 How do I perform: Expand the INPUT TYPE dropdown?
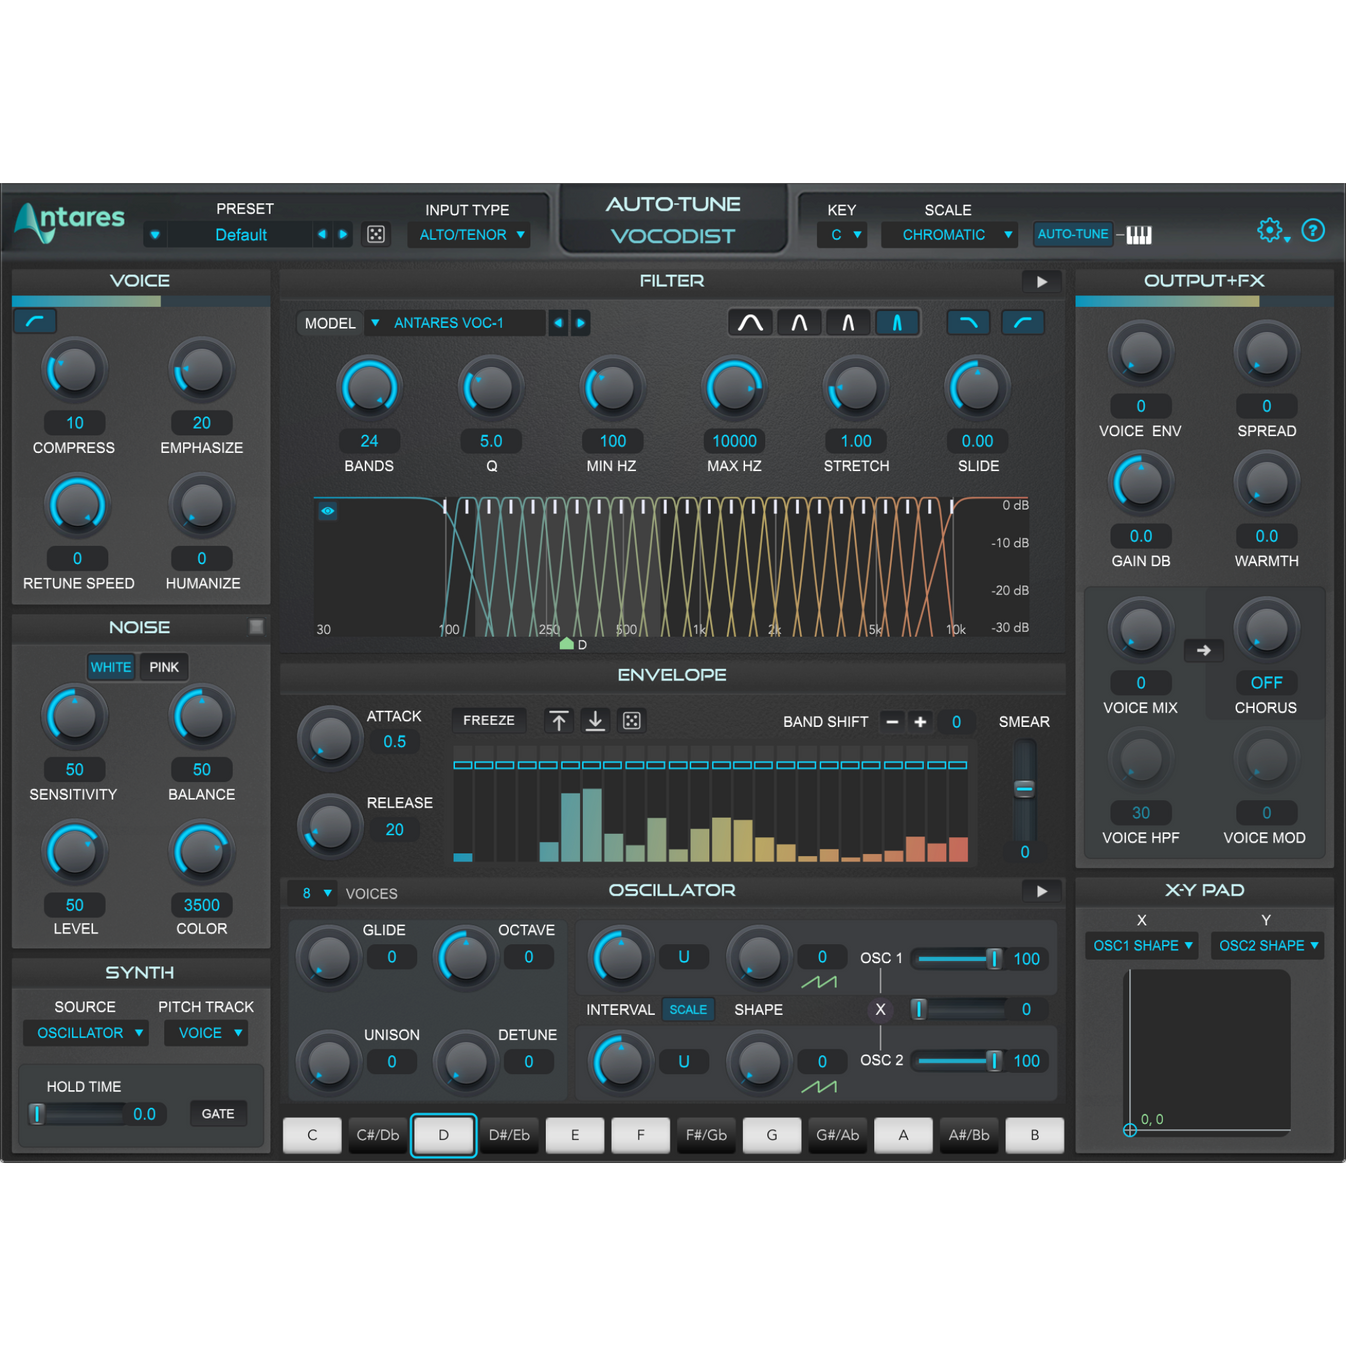tap(469, 234)
